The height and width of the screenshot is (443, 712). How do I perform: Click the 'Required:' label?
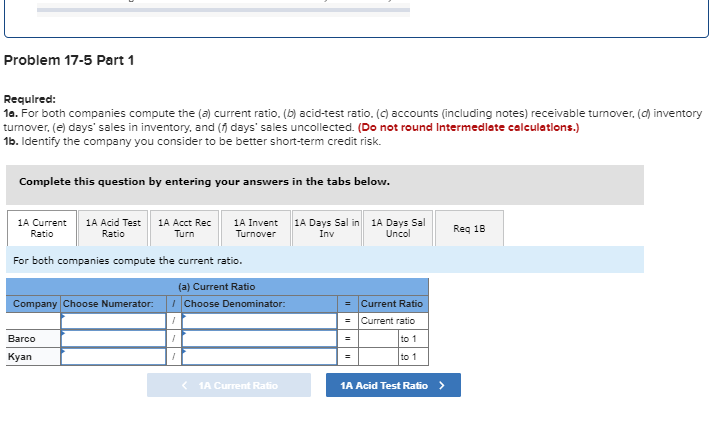(30, 99)
